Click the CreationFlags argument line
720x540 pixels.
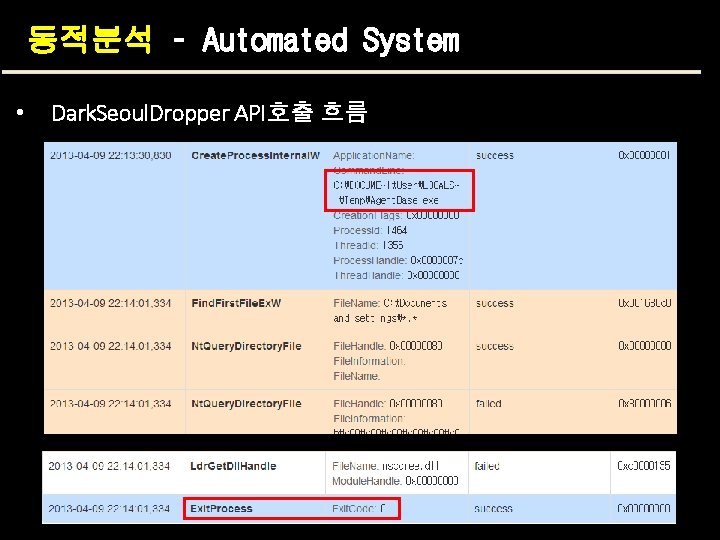(x=396, y=215)
